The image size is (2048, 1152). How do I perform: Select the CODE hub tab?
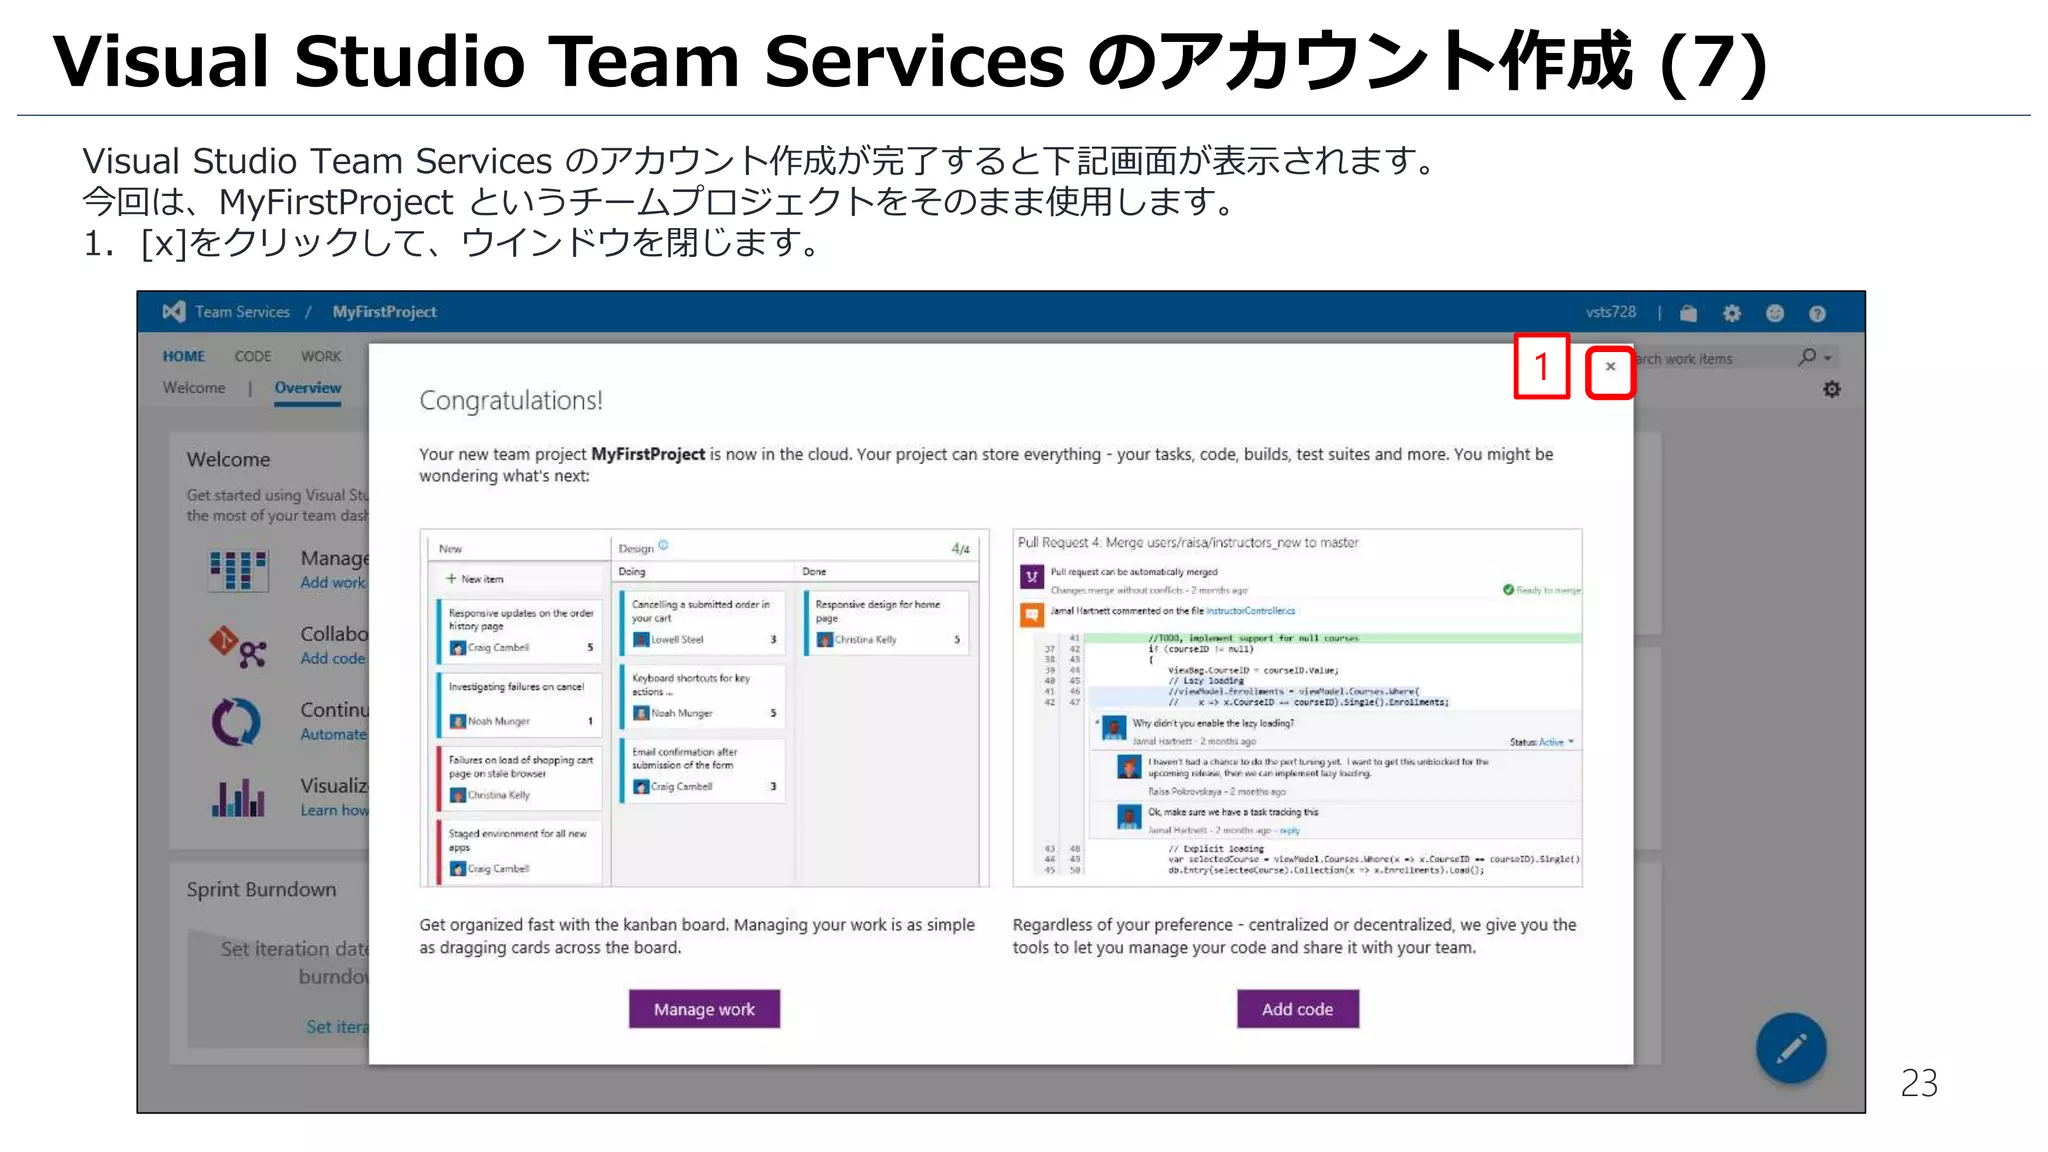pos(253,356)
